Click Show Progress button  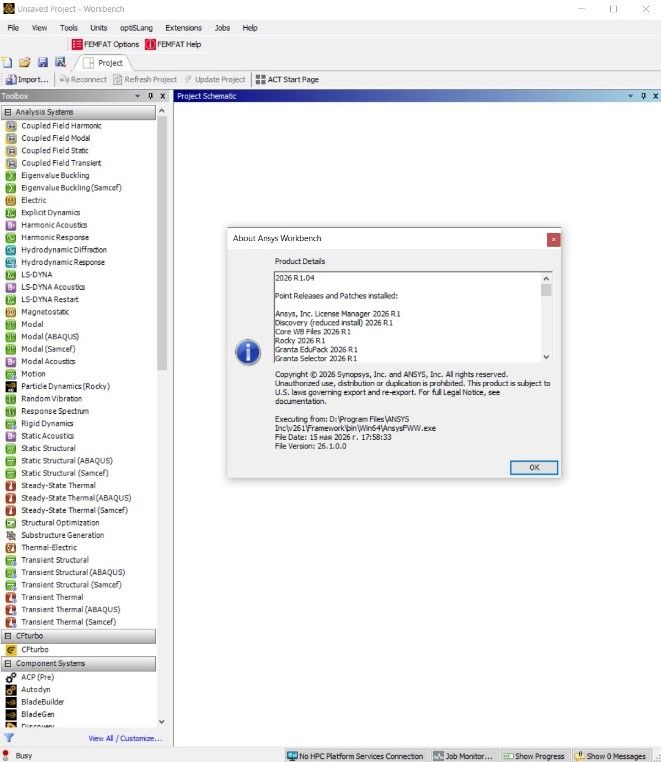(534, 756)
